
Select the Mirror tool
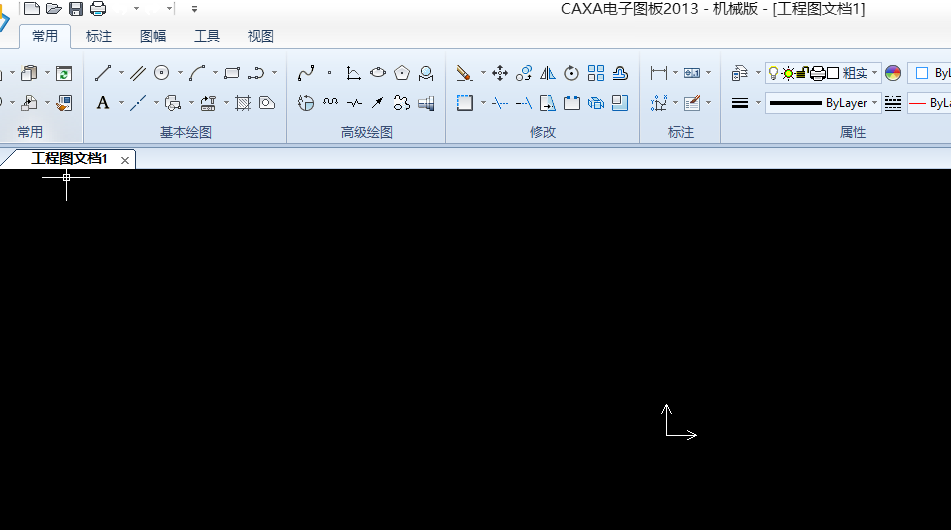pos(548,73)
